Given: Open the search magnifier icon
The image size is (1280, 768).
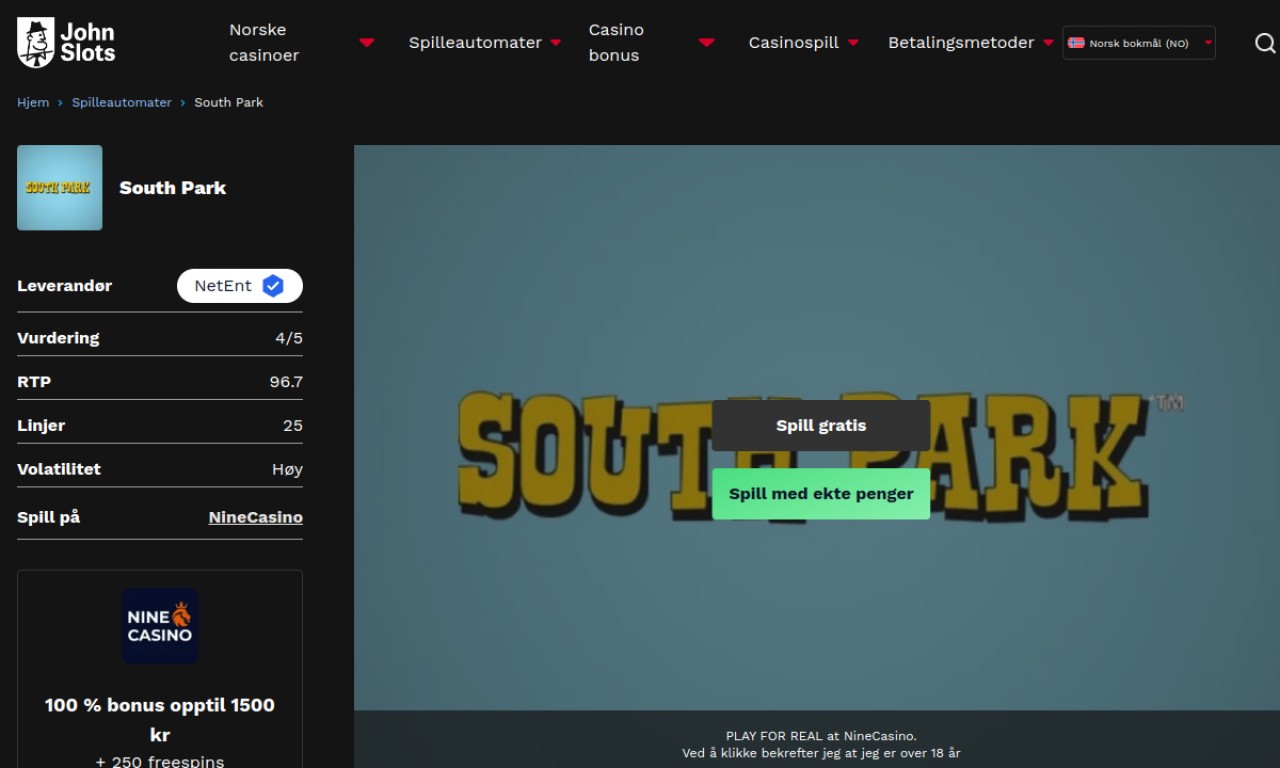Looking at the screenshot, I should click(x=1265, y=43).
